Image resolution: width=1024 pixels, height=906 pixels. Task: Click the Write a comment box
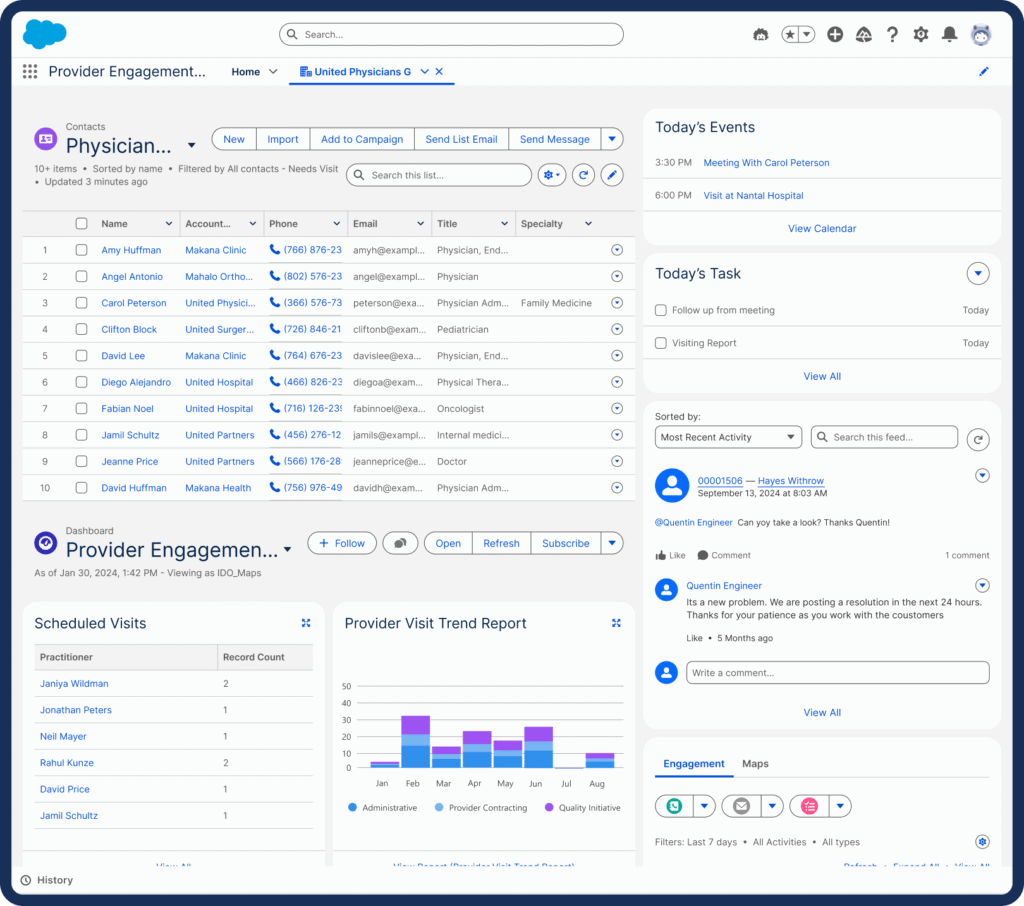click(837, 673)
